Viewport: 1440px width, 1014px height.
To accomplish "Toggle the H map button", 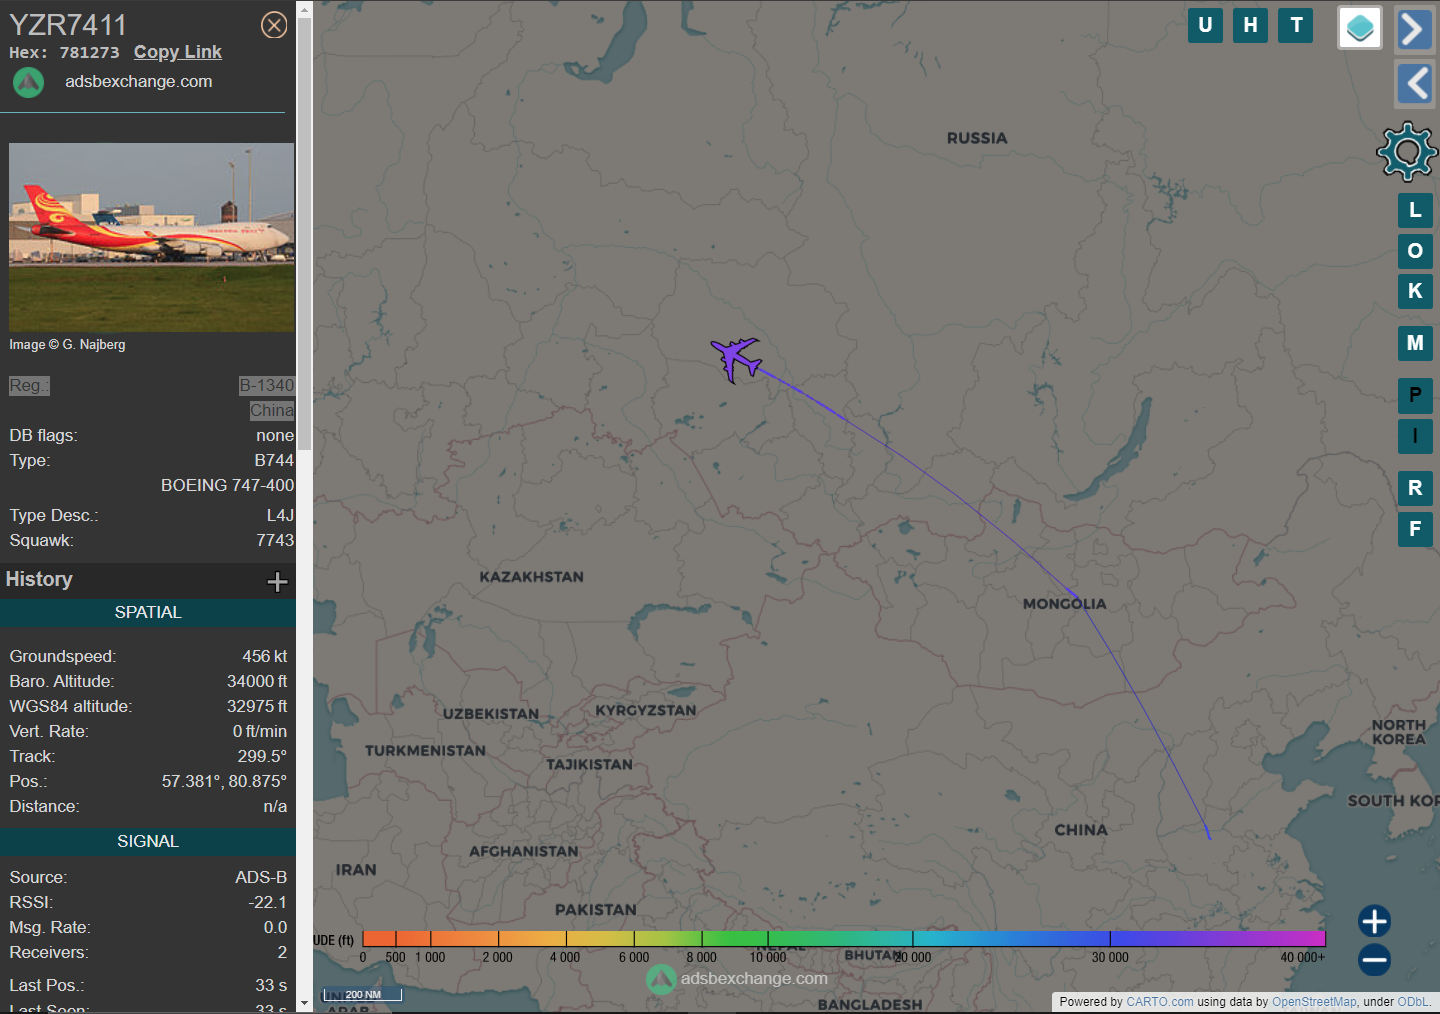I will pyautogui.click(x=1250, y=25).
